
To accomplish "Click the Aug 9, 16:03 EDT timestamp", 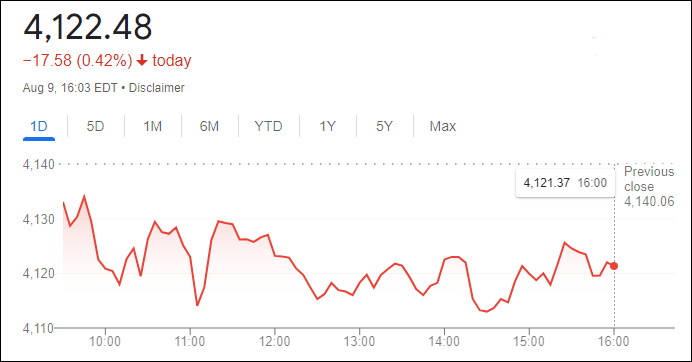I will click(70, 88).
